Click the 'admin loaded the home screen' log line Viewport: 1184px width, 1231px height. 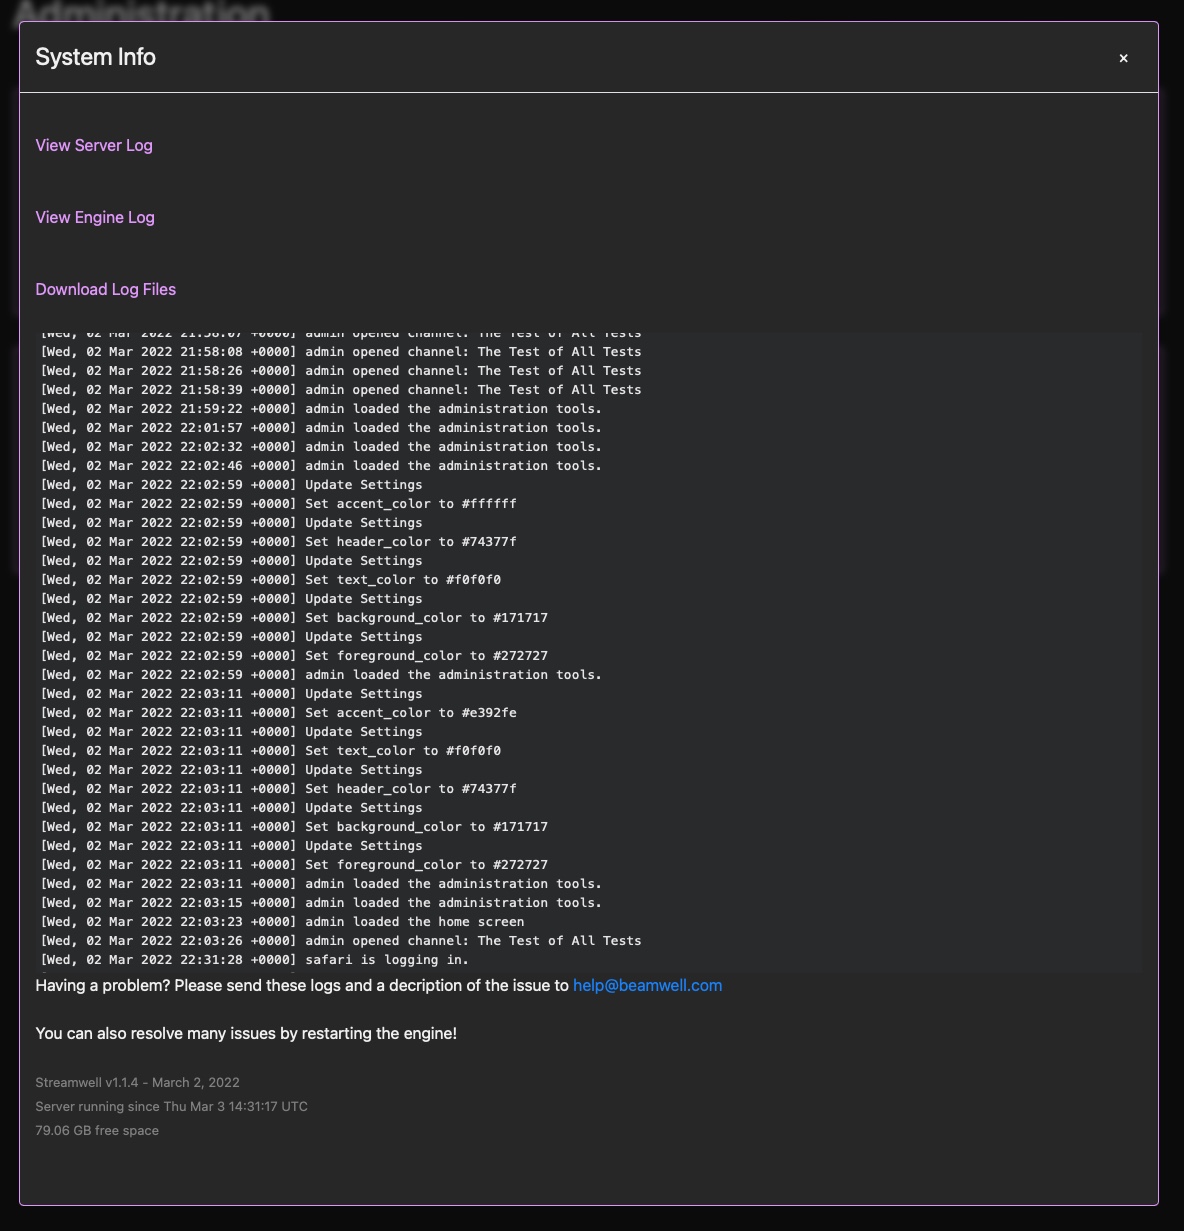click(282, 922)
